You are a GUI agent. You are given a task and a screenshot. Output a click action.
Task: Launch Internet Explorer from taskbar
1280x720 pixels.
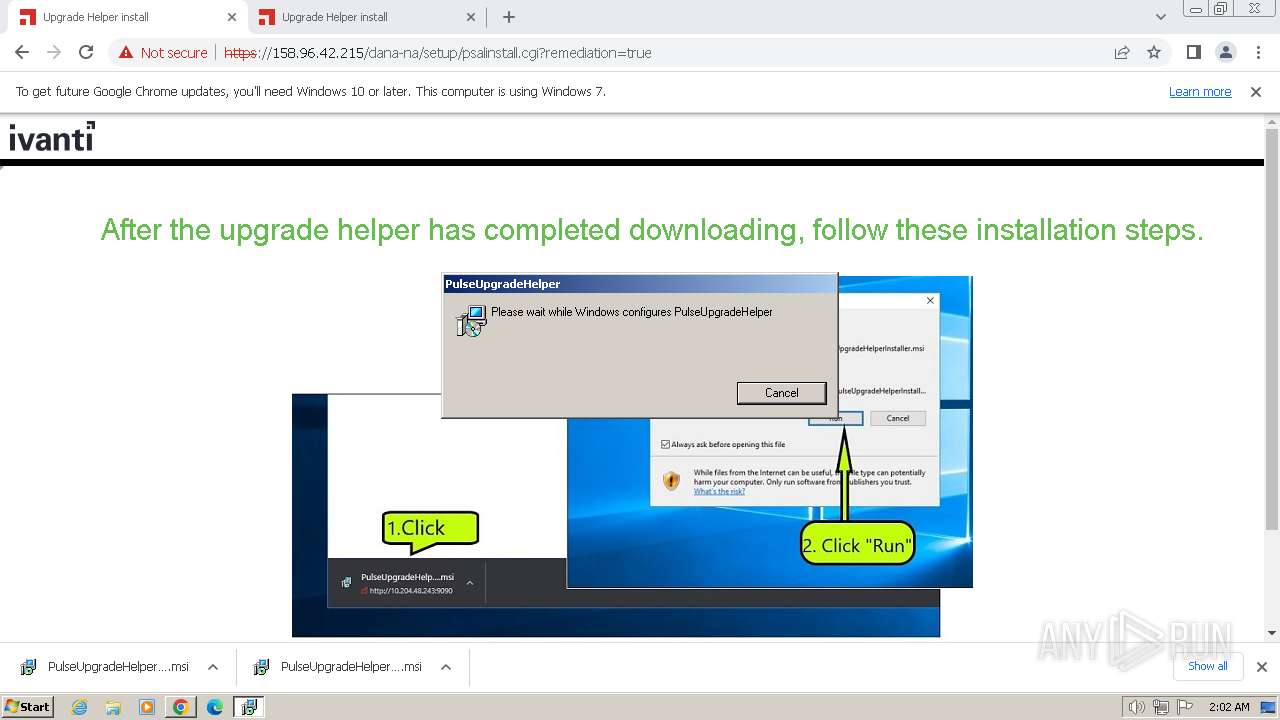click(79, 707)
